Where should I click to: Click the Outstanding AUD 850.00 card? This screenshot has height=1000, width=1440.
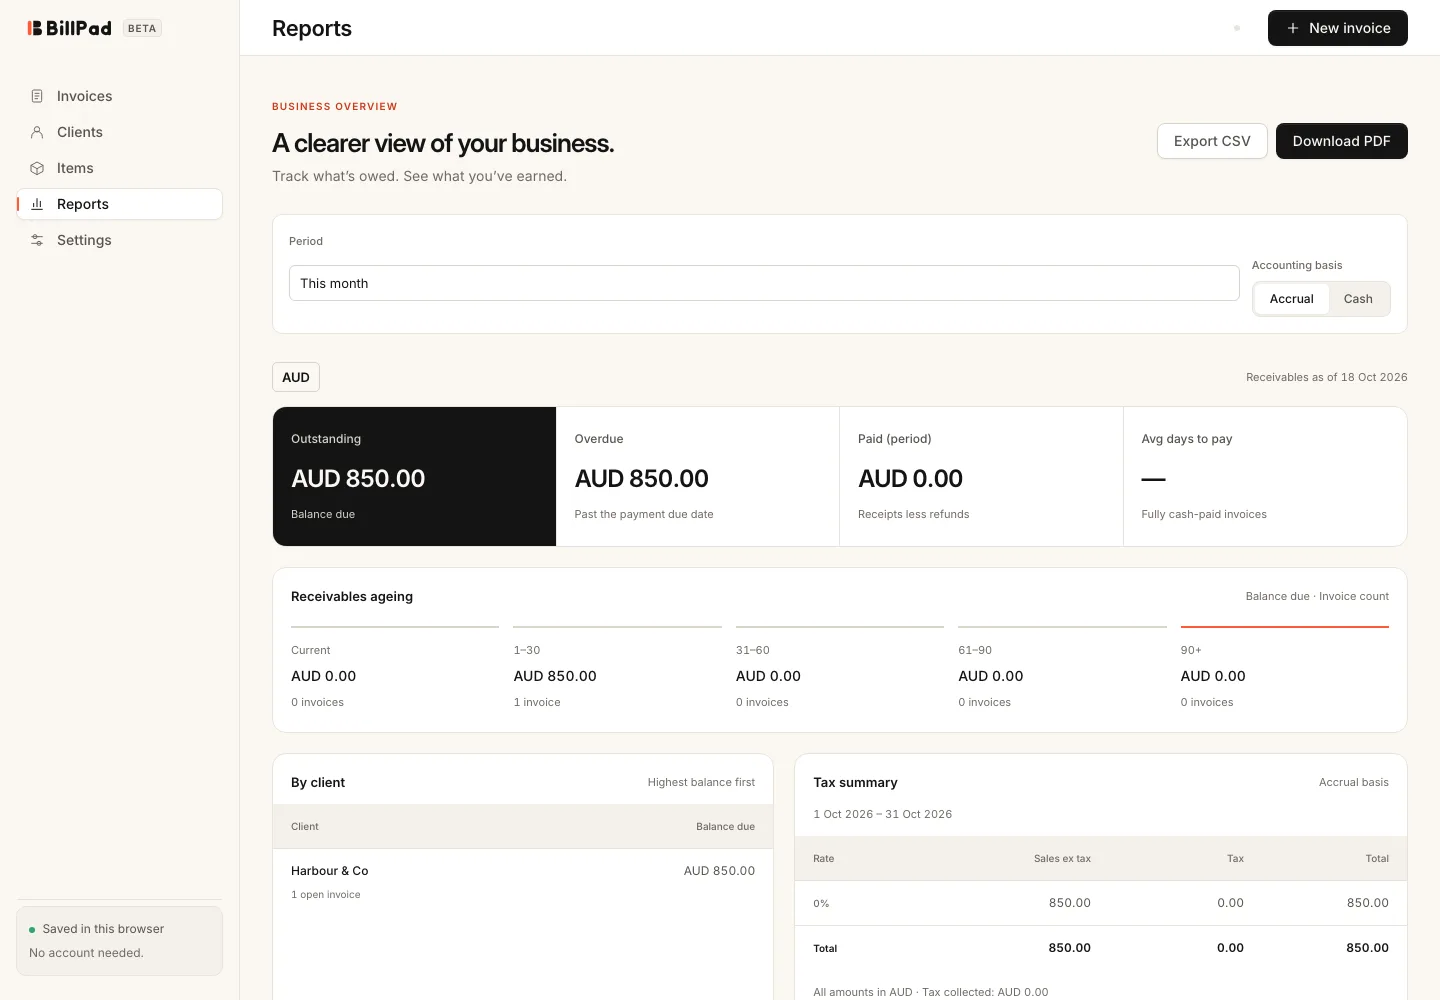pyautogui.click(x=414, y=476)
